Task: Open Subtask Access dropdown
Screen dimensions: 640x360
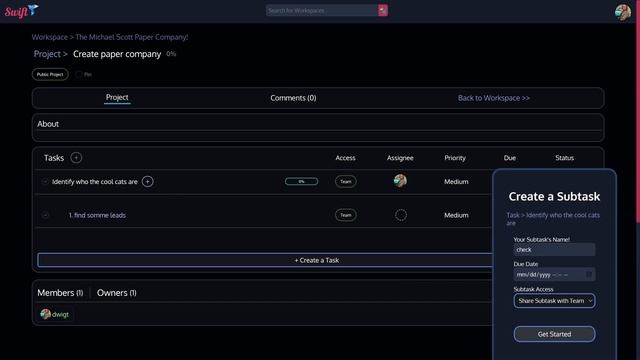Action: [x=554, y=301]
